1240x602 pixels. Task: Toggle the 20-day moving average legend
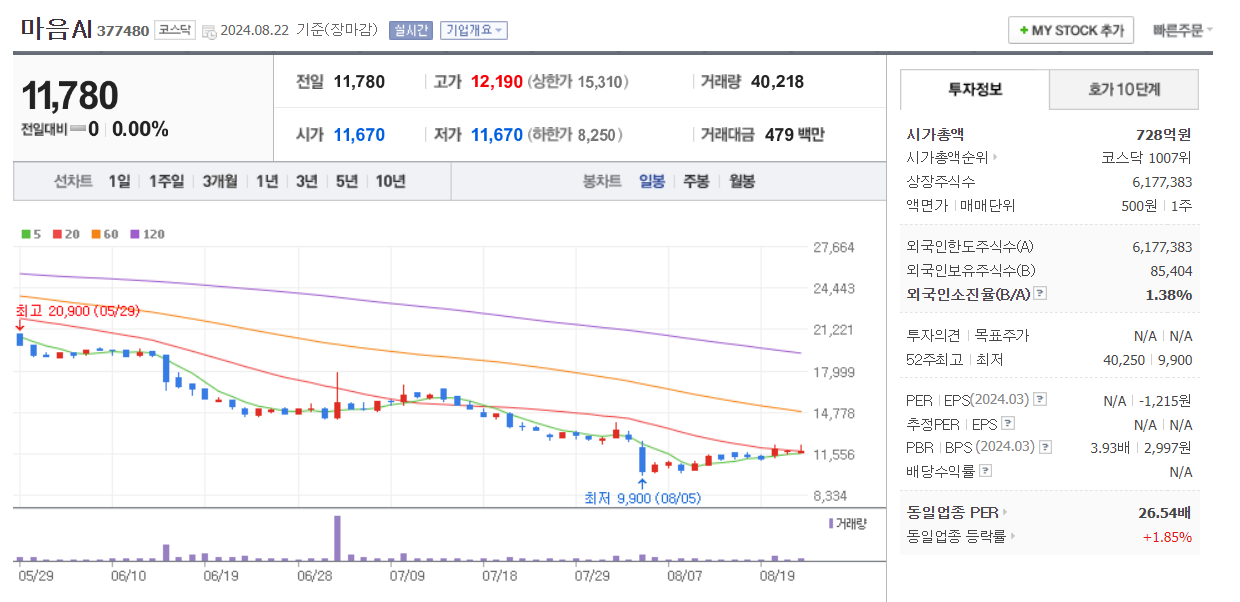tap(57, 233)
